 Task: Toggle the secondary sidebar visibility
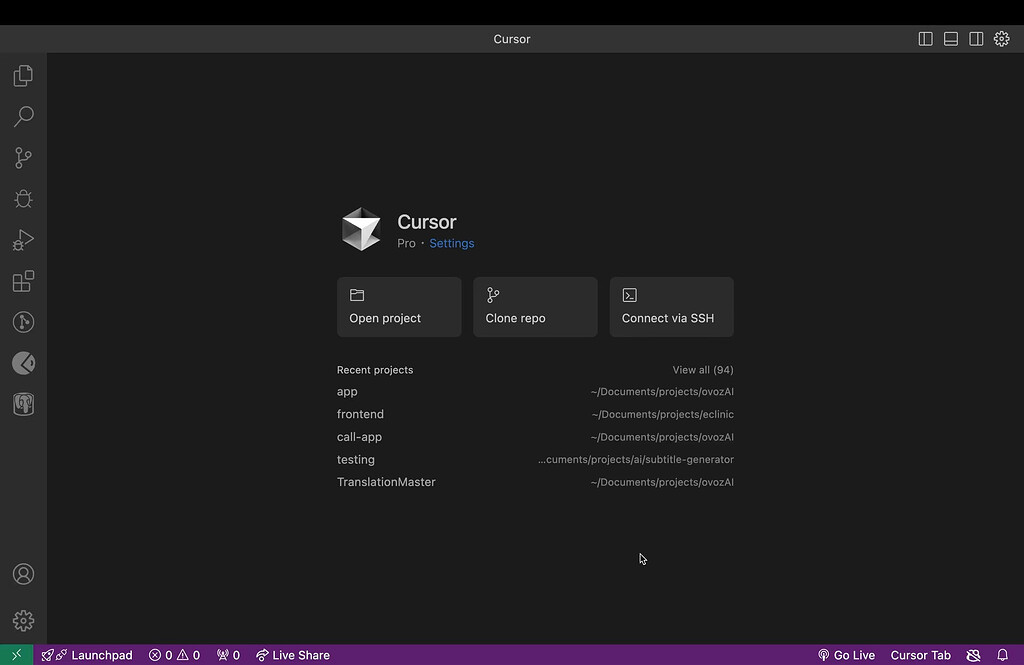point(976,38)
